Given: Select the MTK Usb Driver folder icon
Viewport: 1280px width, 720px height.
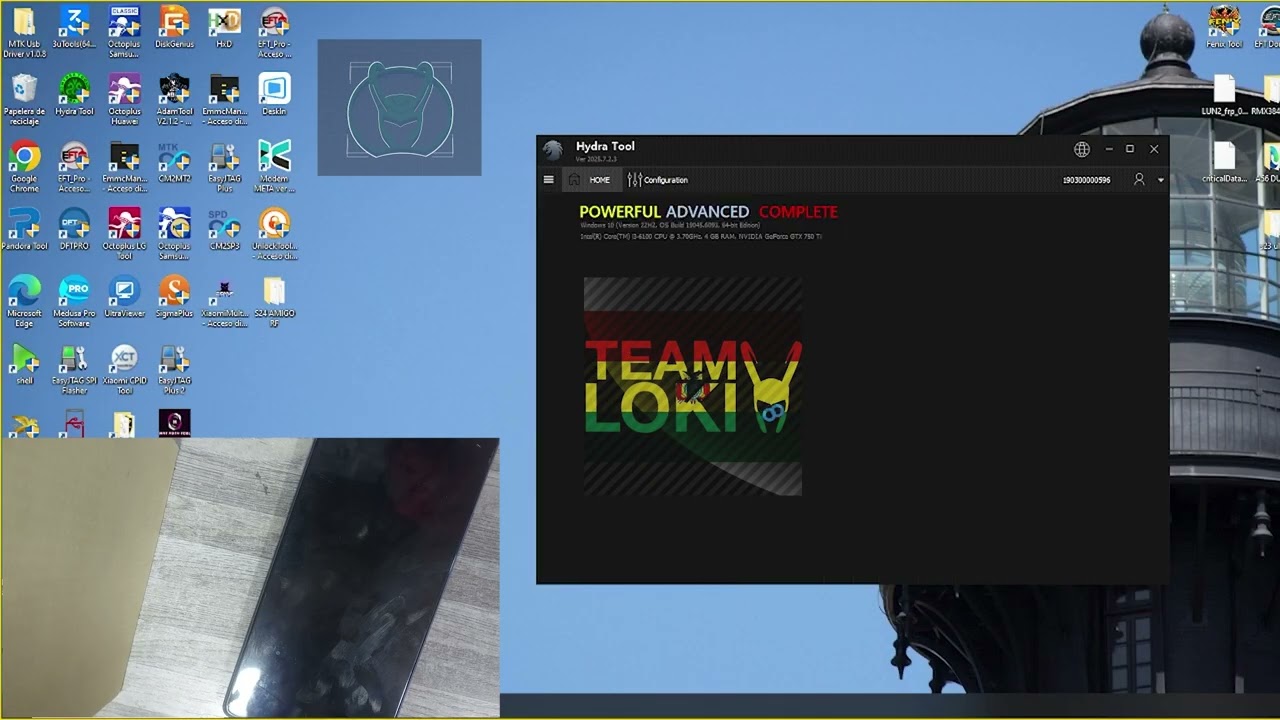Looking at the screenshot, I should click(x=25, y=33).
